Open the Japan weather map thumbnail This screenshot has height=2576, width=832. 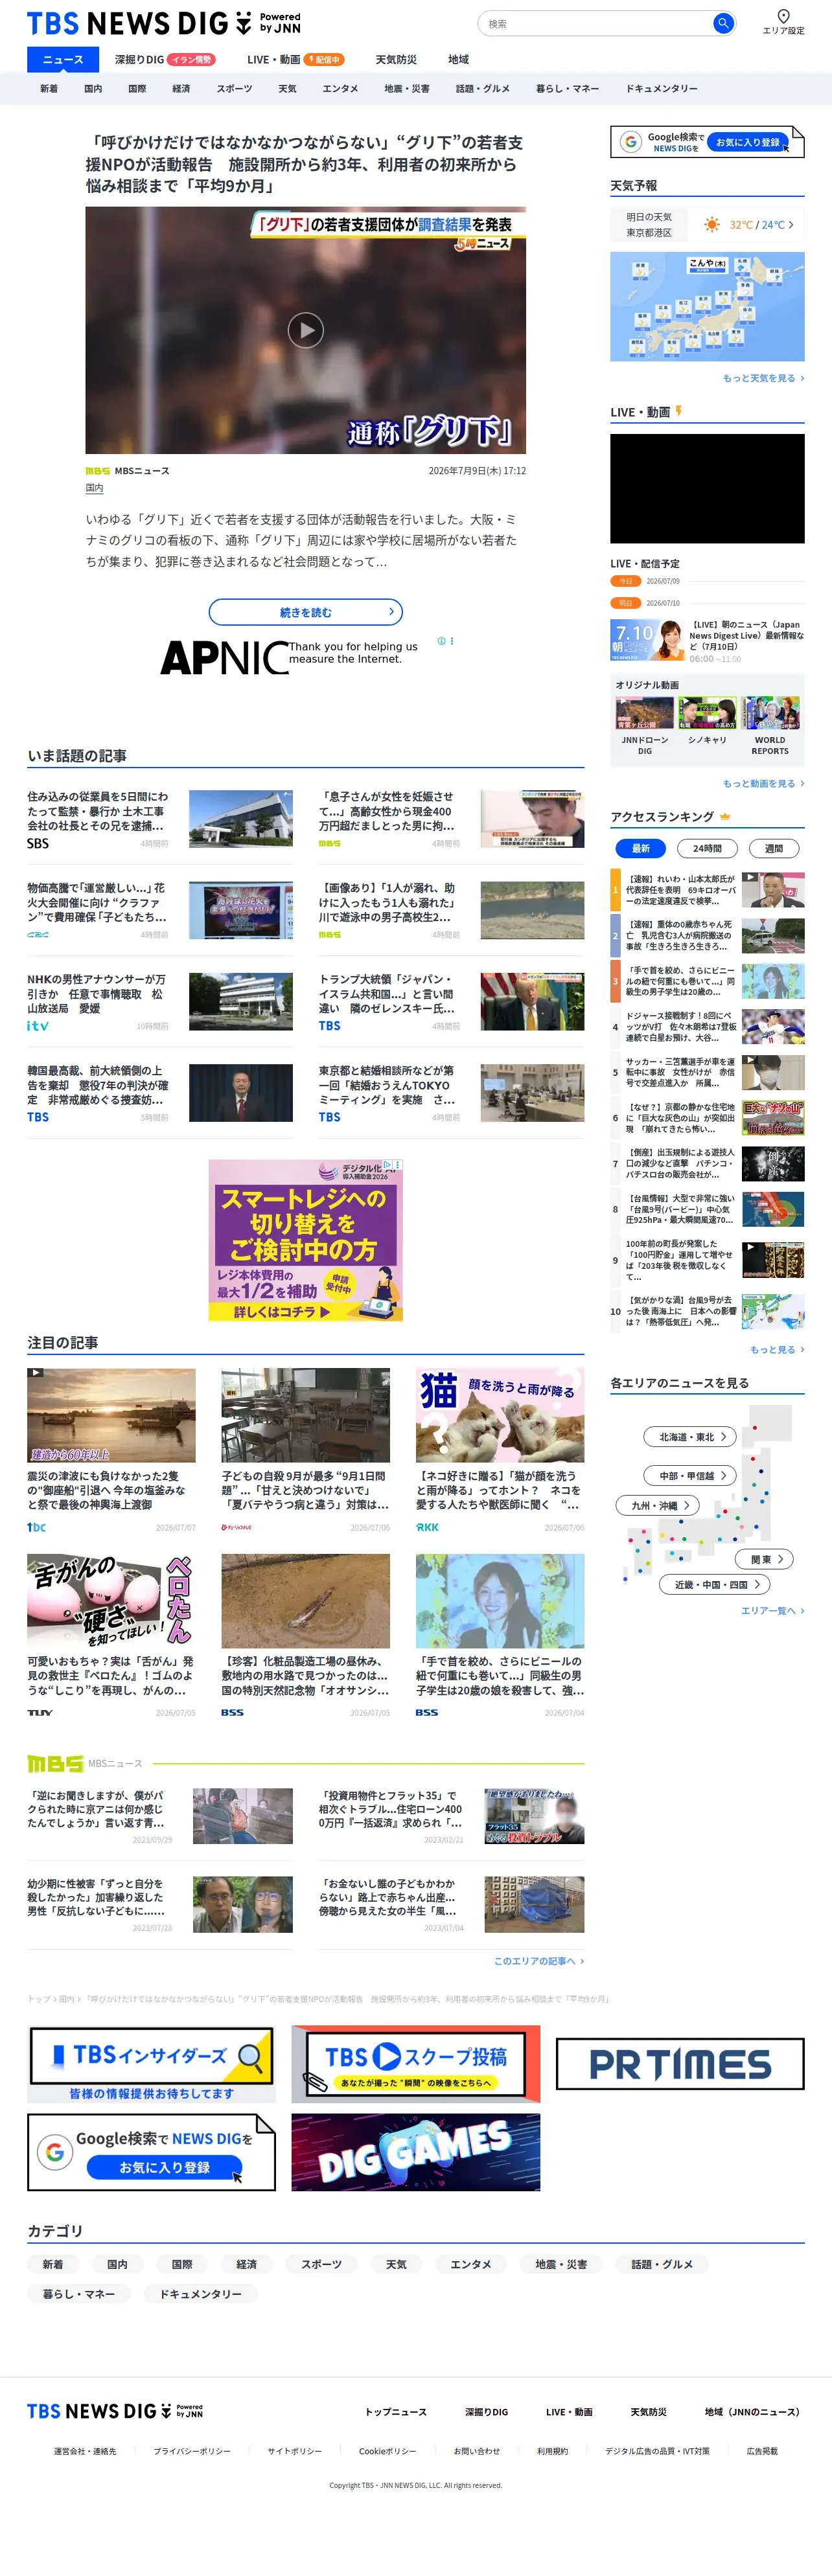pyautogui.click(x=707, y=307)
